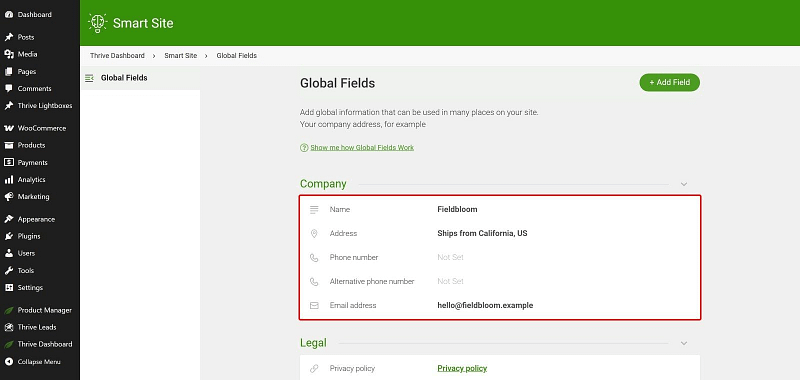
Task: Click the Pages icon in sidebar
Action: point(9,72)
